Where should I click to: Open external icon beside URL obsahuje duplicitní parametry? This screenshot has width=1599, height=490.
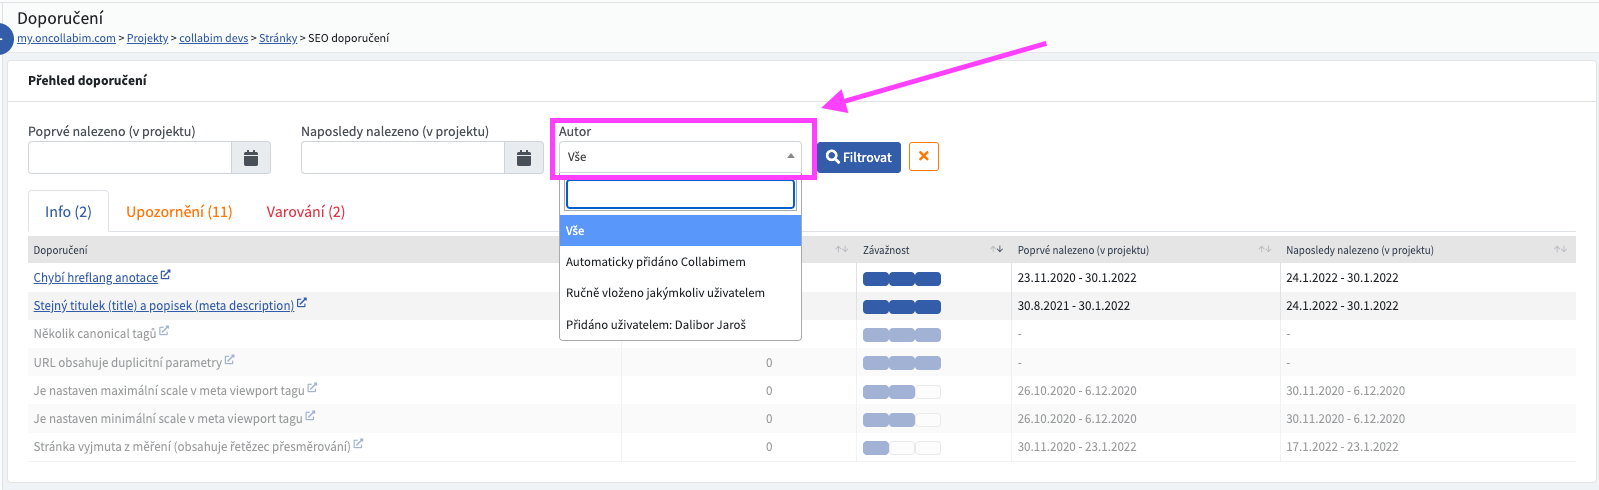click(x=229, y=360)
